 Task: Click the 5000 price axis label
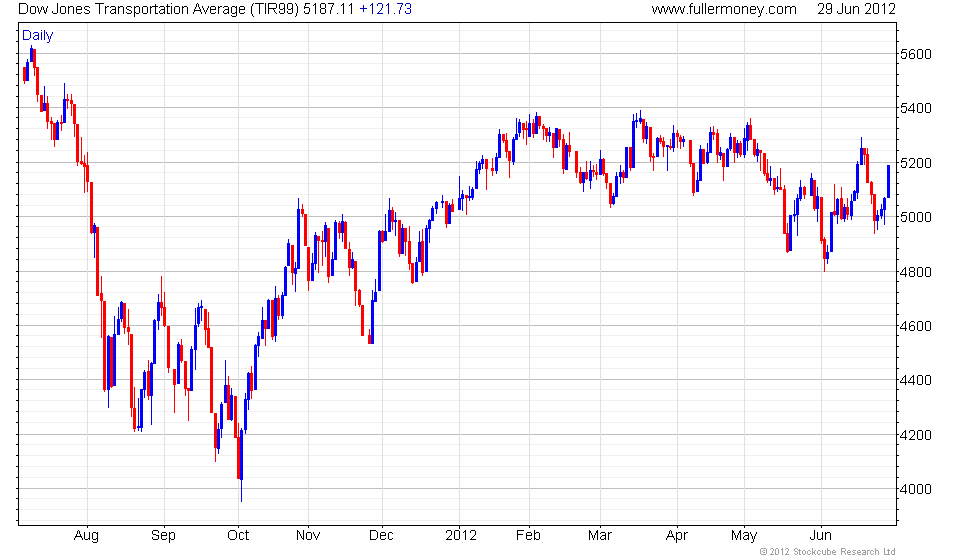tap(916, 218)
